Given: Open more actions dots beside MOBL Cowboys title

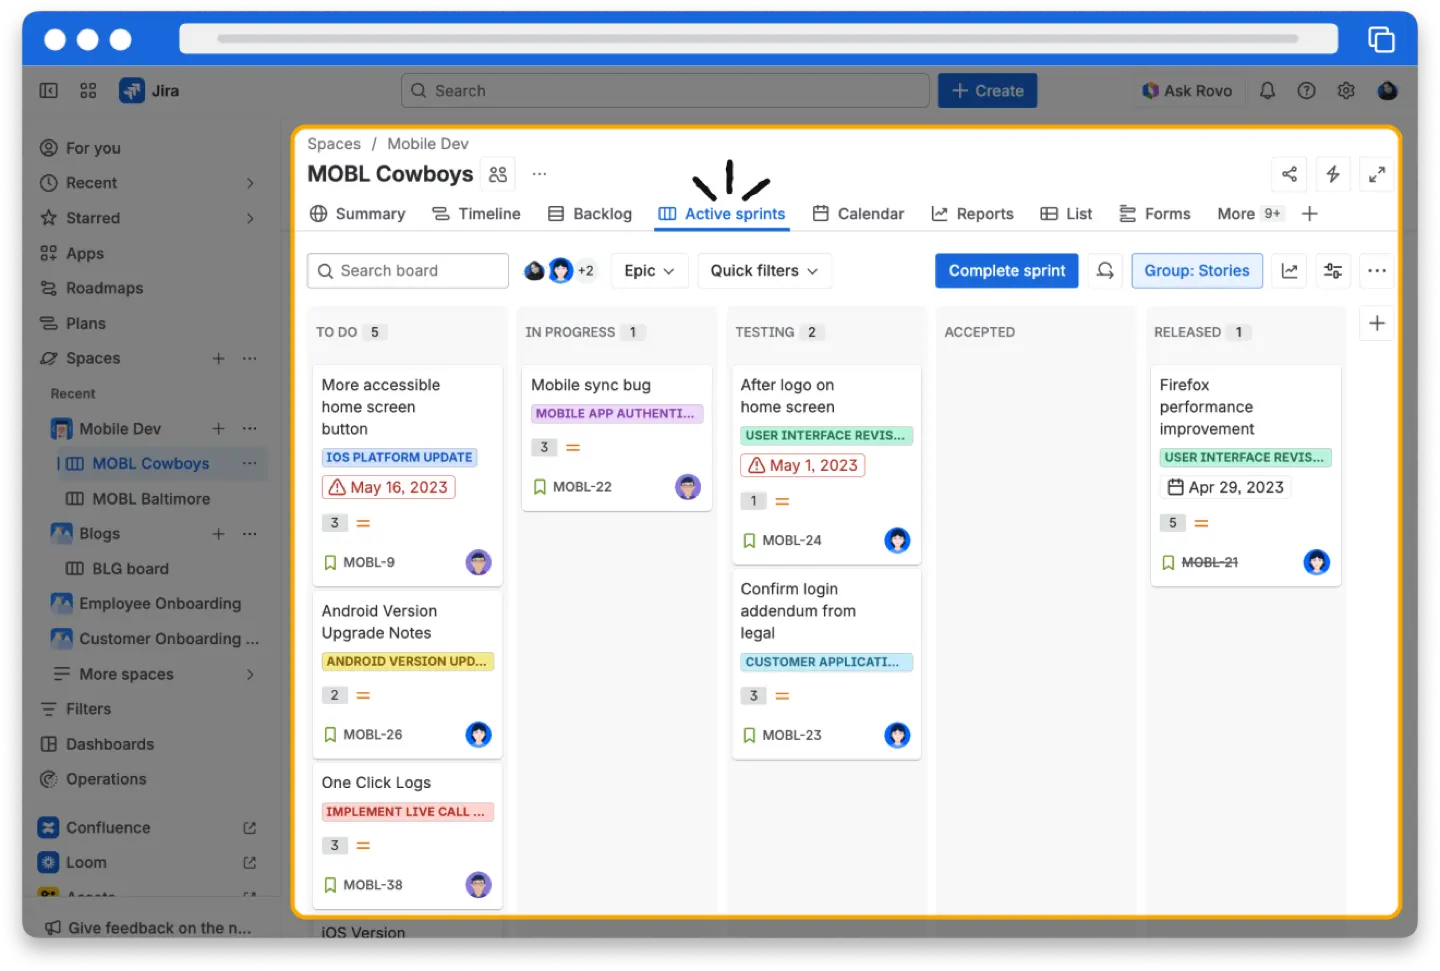Looking at the screenshot, I should pyautogui.click(x=539, y=174).
